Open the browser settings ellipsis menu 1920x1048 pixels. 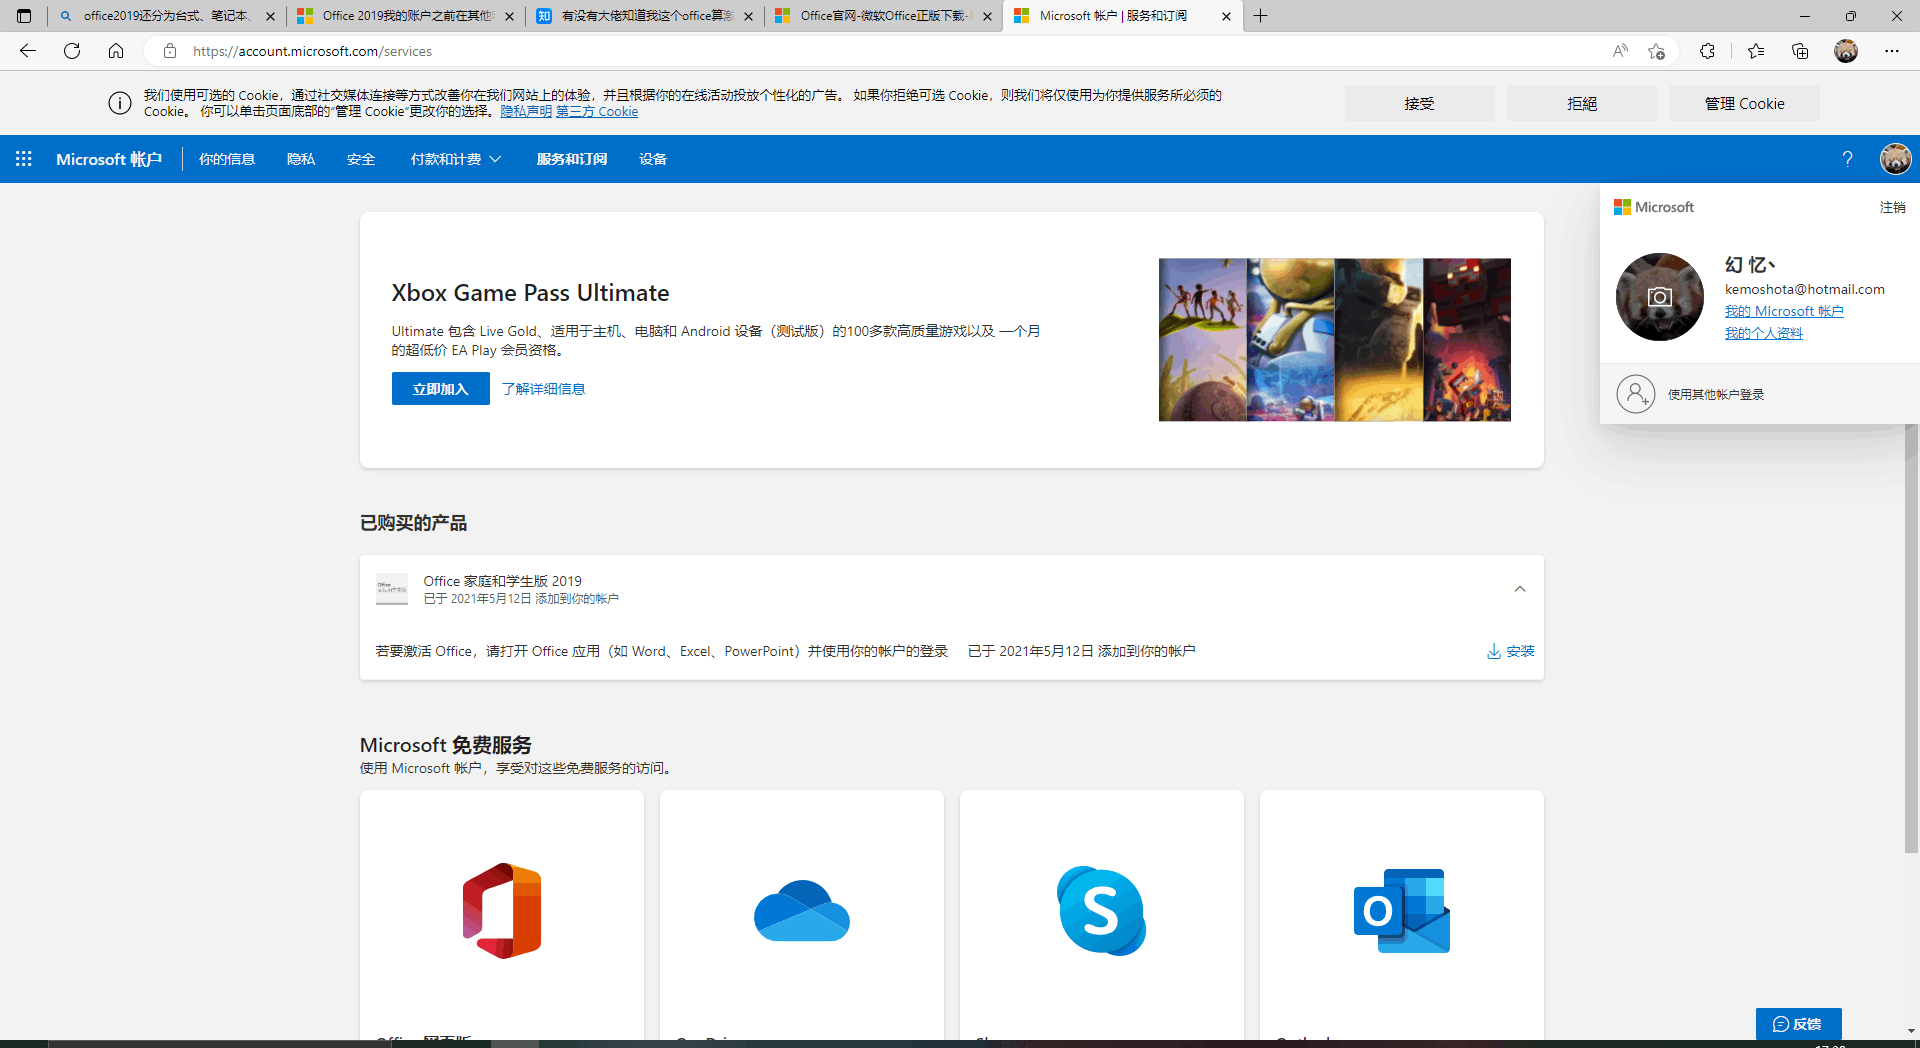pos(1892,51)
